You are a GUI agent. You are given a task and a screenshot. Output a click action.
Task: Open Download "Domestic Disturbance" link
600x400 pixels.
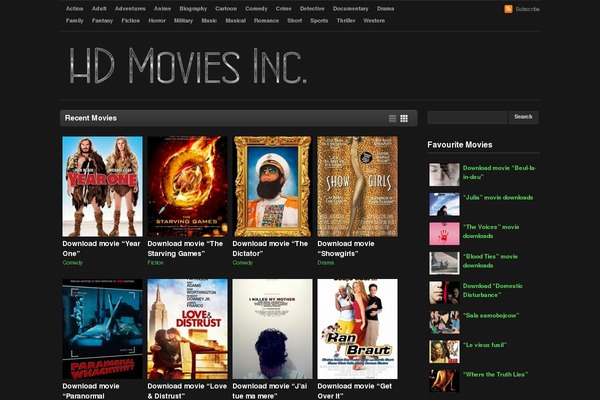point(492,290)
